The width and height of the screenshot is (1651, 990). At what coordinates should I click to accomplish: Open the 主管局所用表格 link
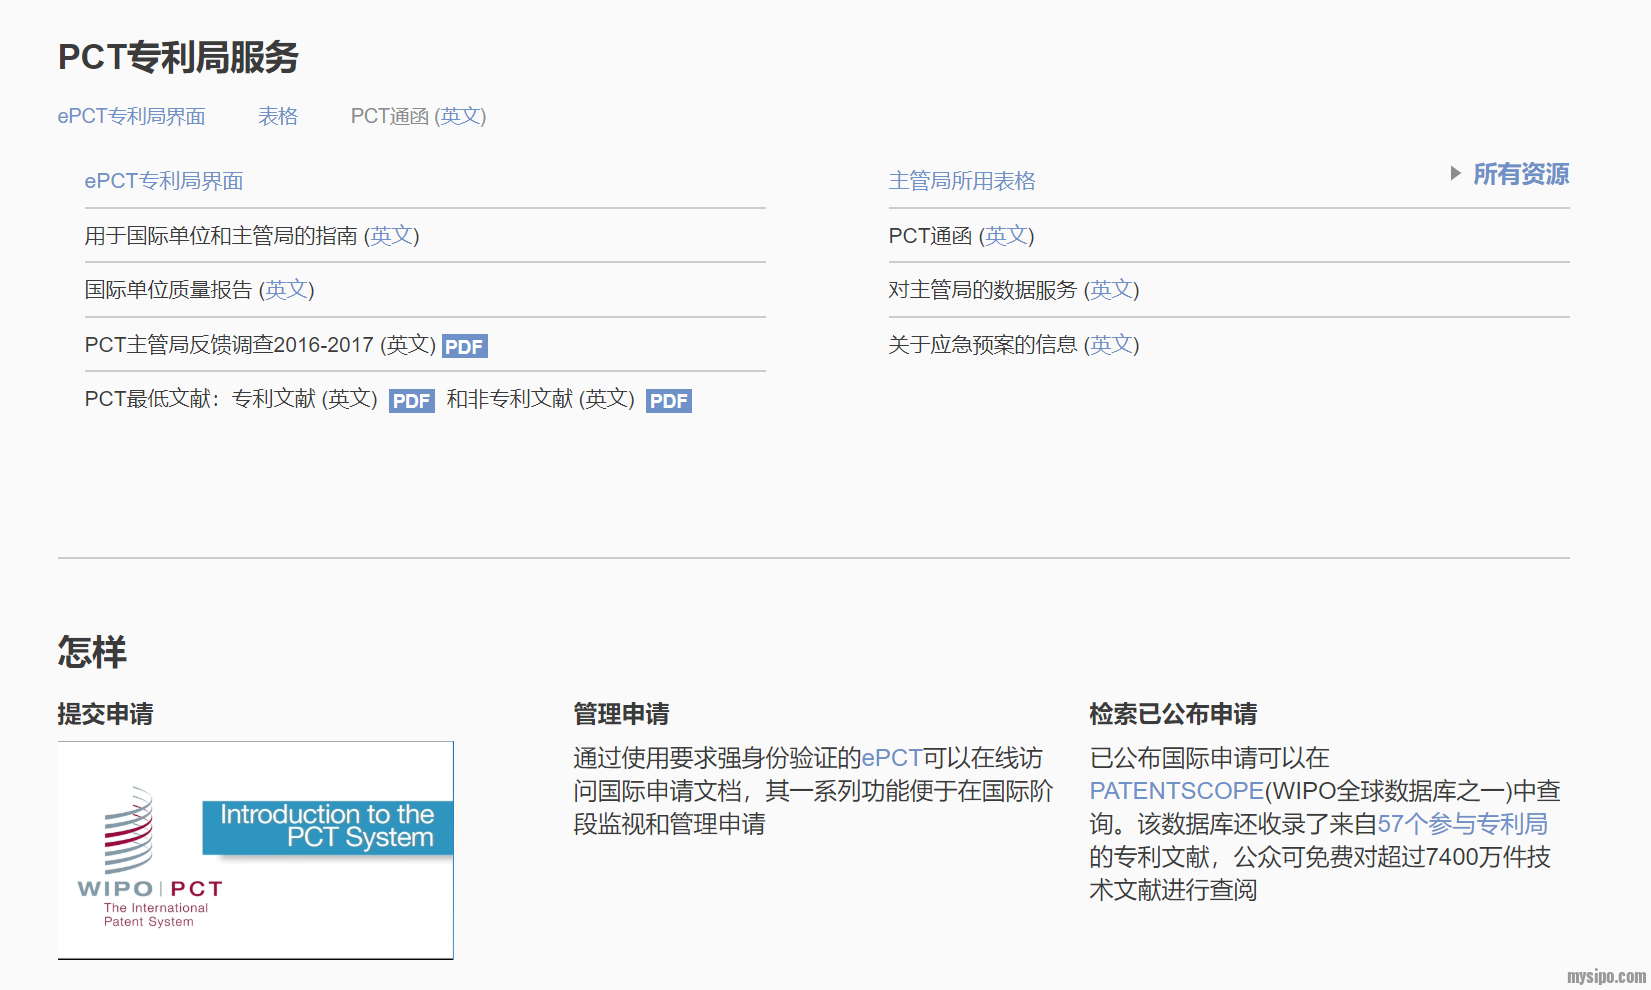click(x=961, y=181)
